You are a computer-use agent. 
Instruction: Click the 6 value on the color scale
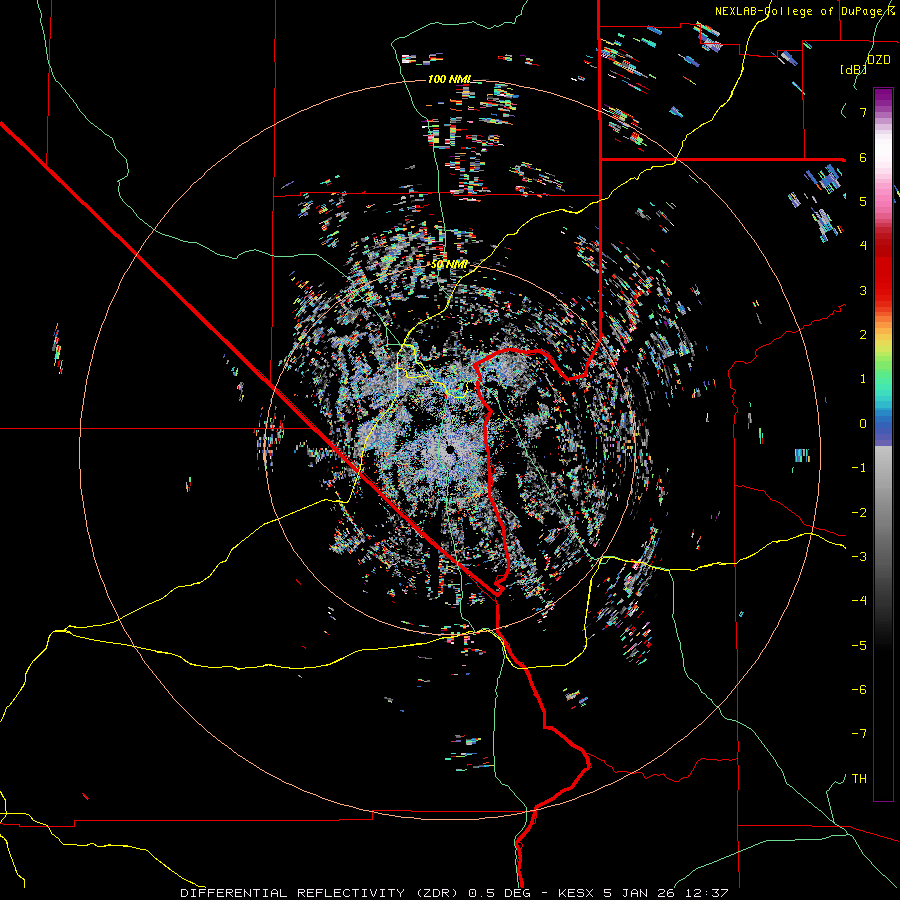click(x=863, y=157)
